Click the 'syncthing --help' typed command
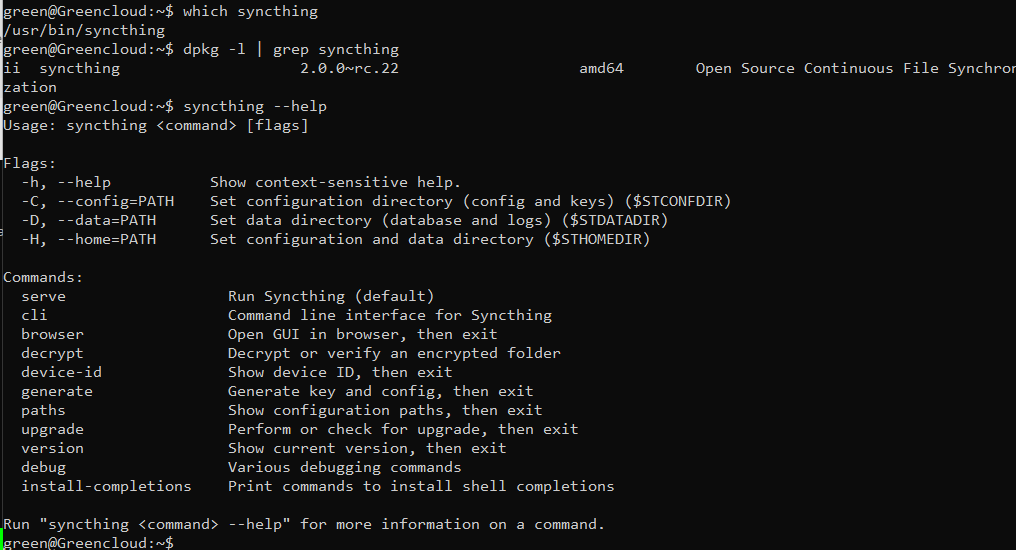The width and height of the screenshot is (1016, 550). (255, 106)
